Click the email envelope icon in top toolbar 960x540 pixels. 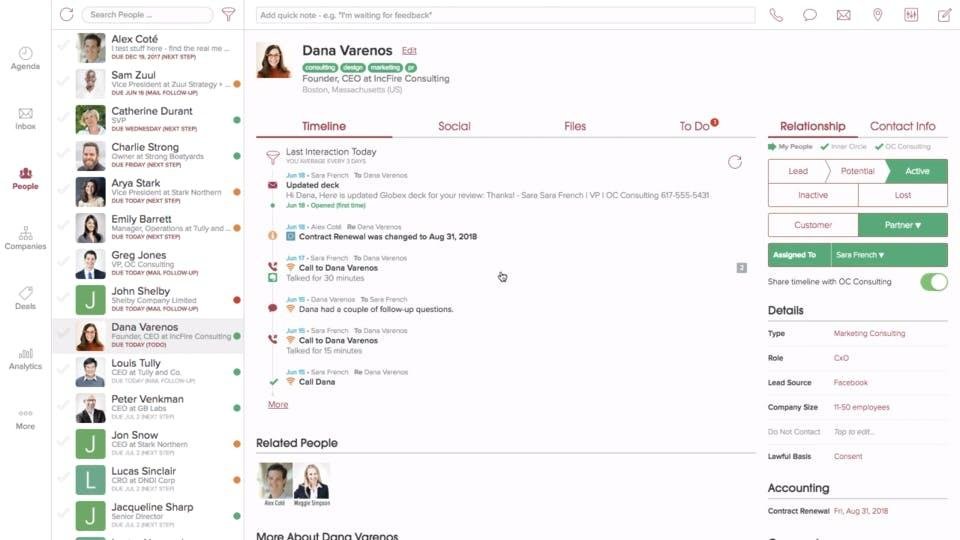(843, 15)
